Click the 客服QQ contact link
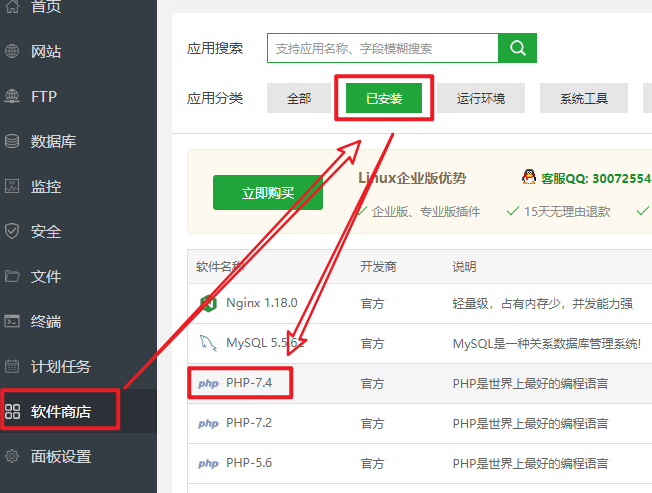 [595, 178]
